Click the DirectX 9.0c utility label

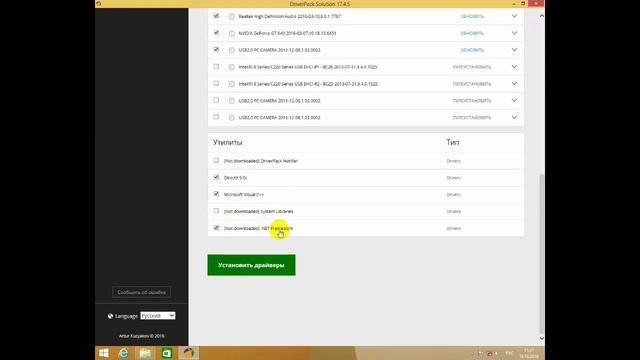click(x=236, y=178)
